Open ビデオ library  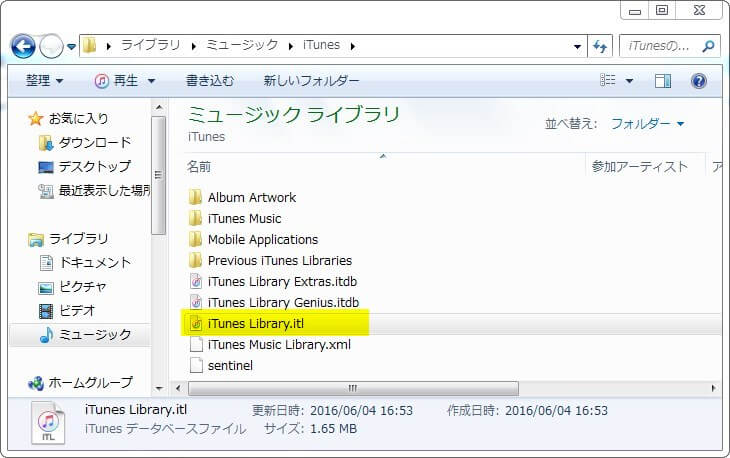[x=77, y=310]
